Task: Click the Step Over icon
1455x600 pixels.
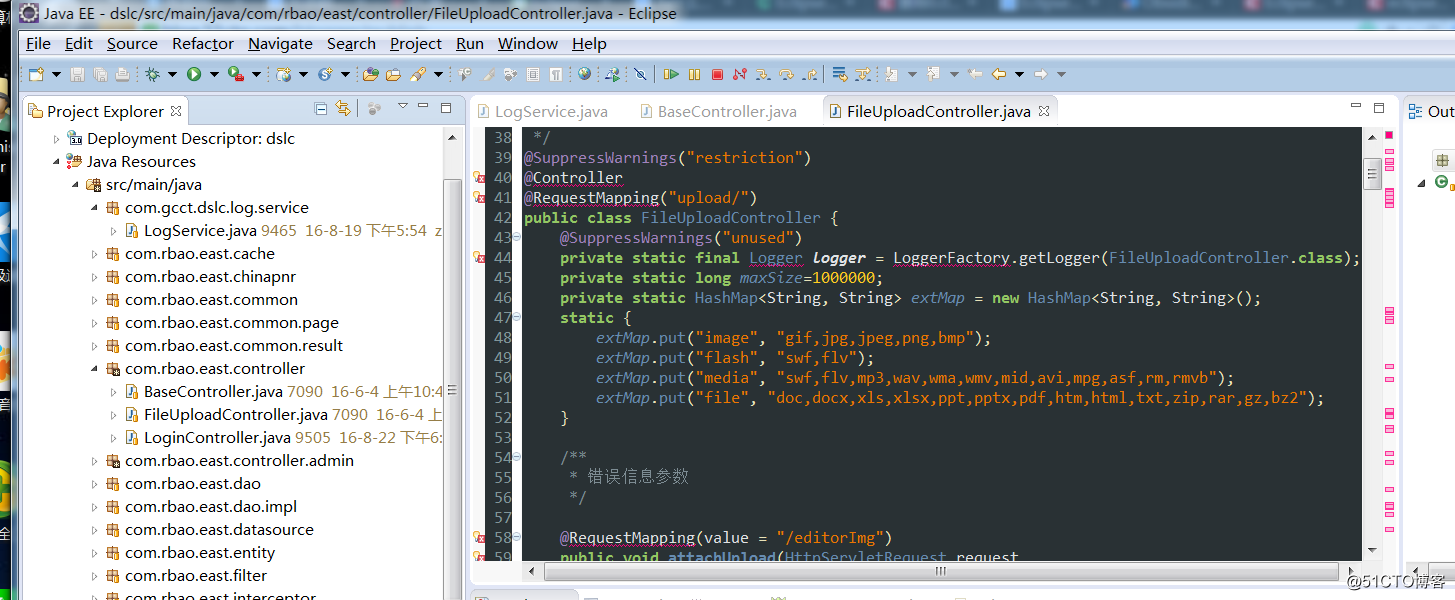Action: (x=786, y=74)
